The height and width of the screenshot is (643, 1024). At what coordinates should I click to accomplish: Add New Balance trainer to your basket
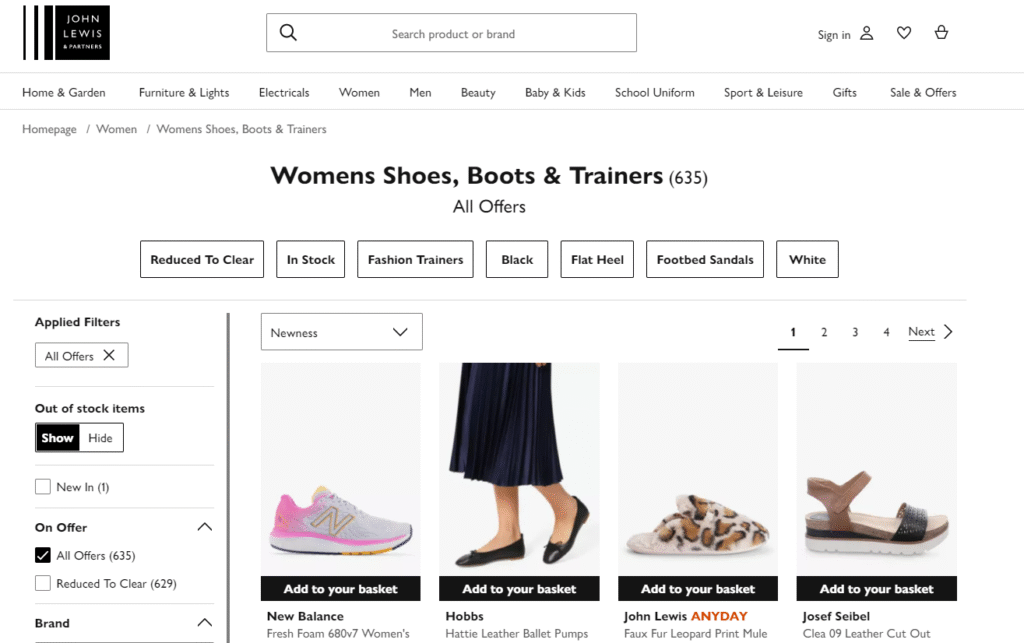[341, 589]
